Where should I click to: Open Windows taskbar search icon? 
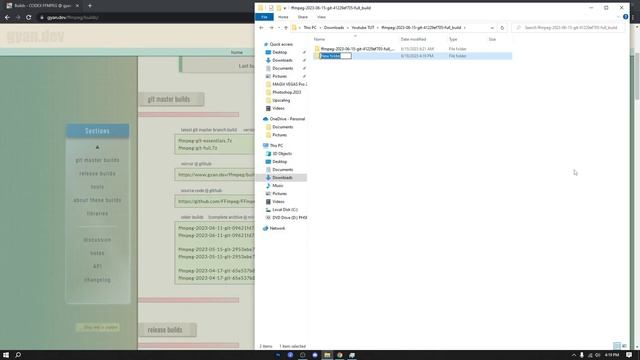click(x=18, y=355)
